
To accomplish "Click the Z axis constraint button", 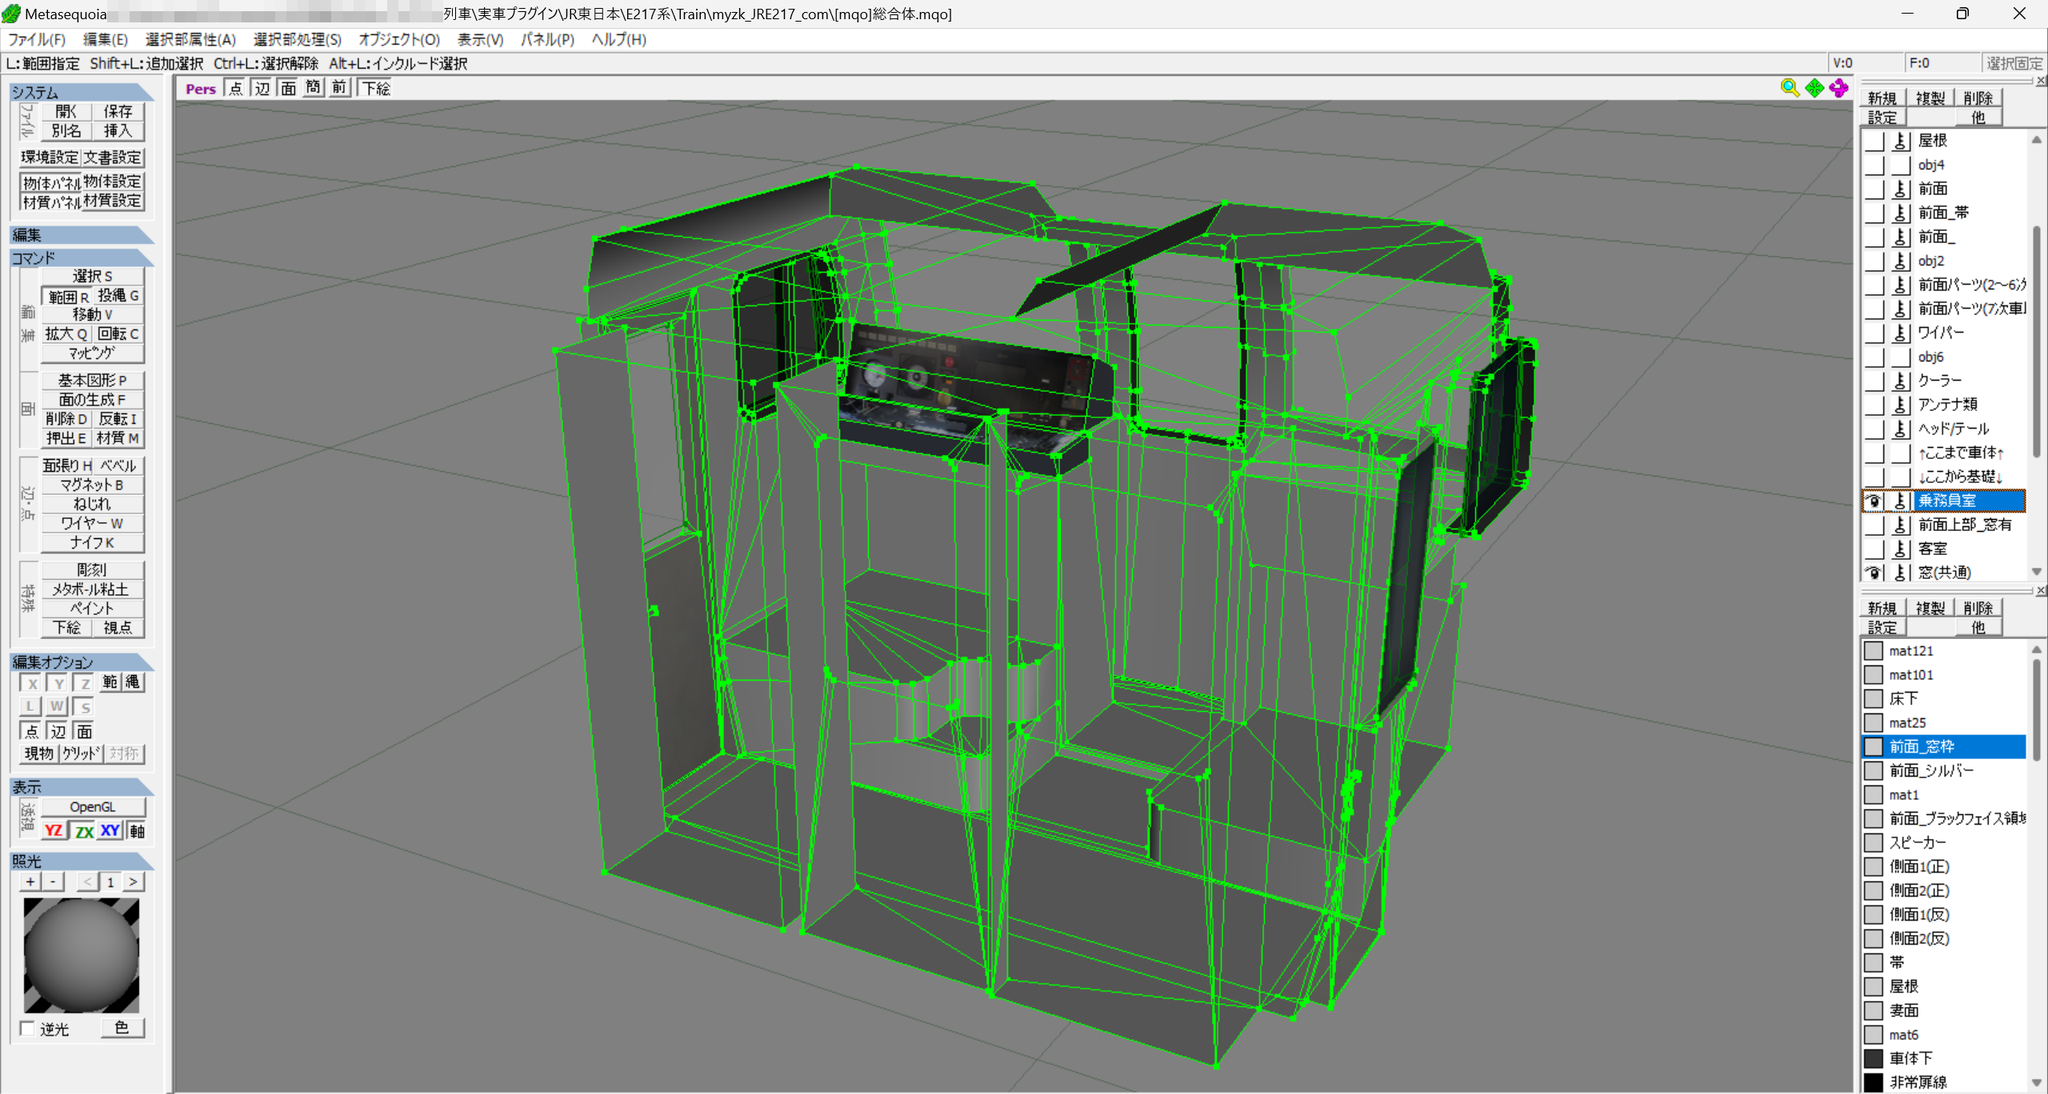I will (x=84, y=683).
